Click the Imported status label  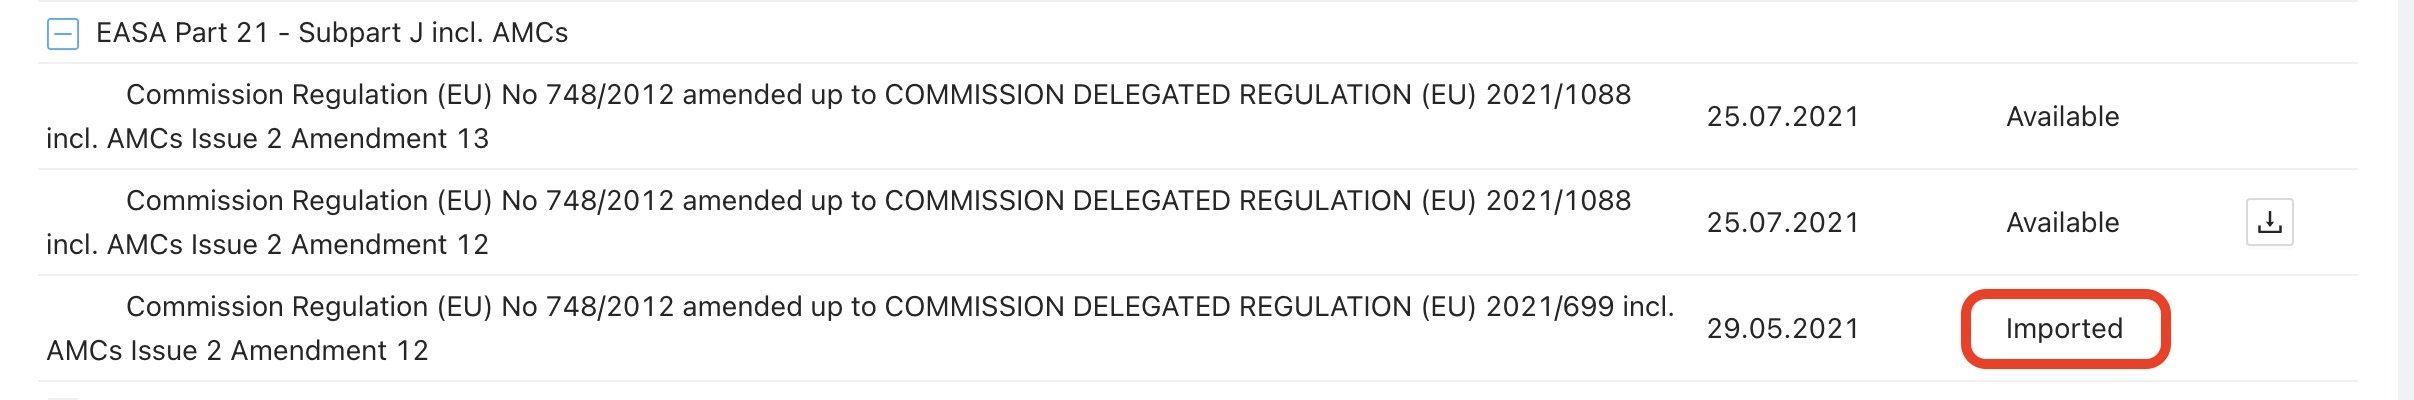(2064, 328)
